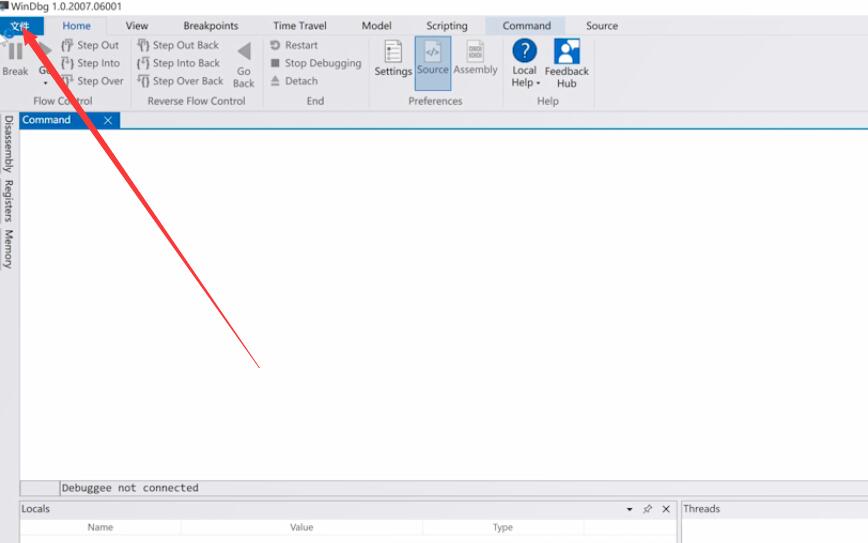Click Stop Debugging
Screen dimensions: 868x543
click(316, 63)
